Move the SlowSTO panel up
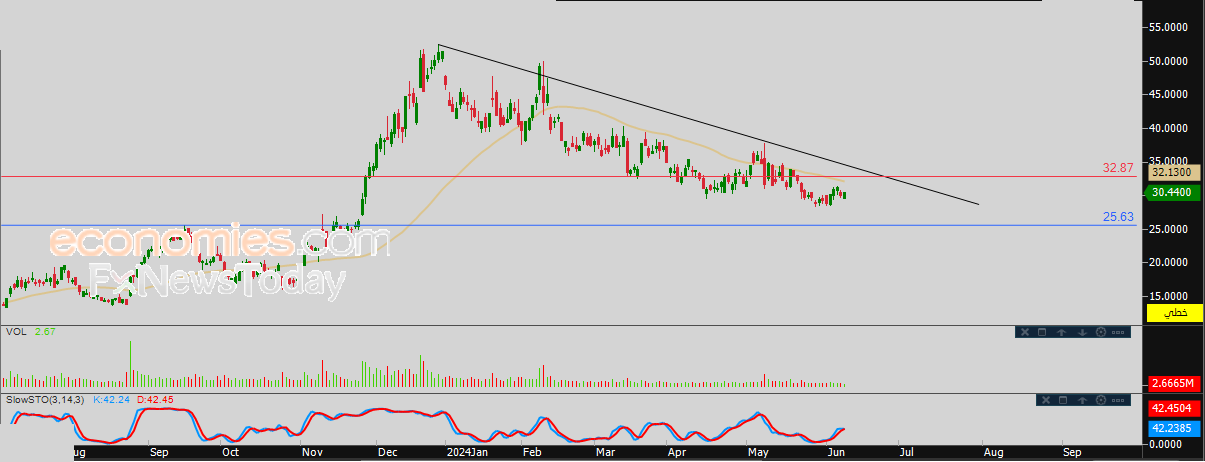Screen dimensions: 1205x462 pos(1082,400)
